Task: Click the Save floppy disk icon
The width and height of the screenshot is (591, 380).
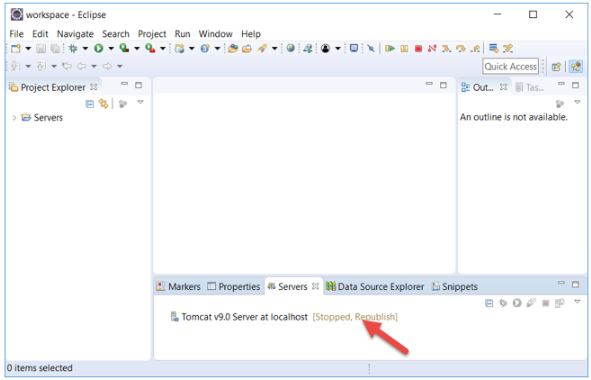Action: 41,48
